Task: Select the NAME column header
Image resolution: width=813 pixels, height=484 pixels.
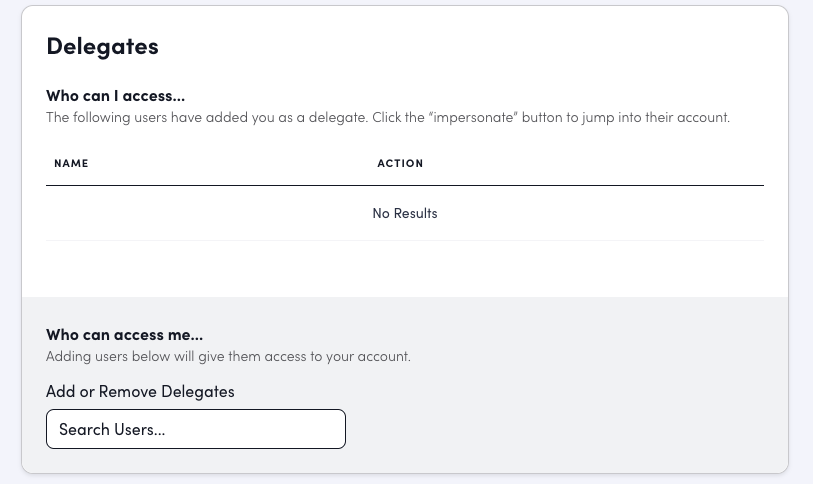Action: 71,163
